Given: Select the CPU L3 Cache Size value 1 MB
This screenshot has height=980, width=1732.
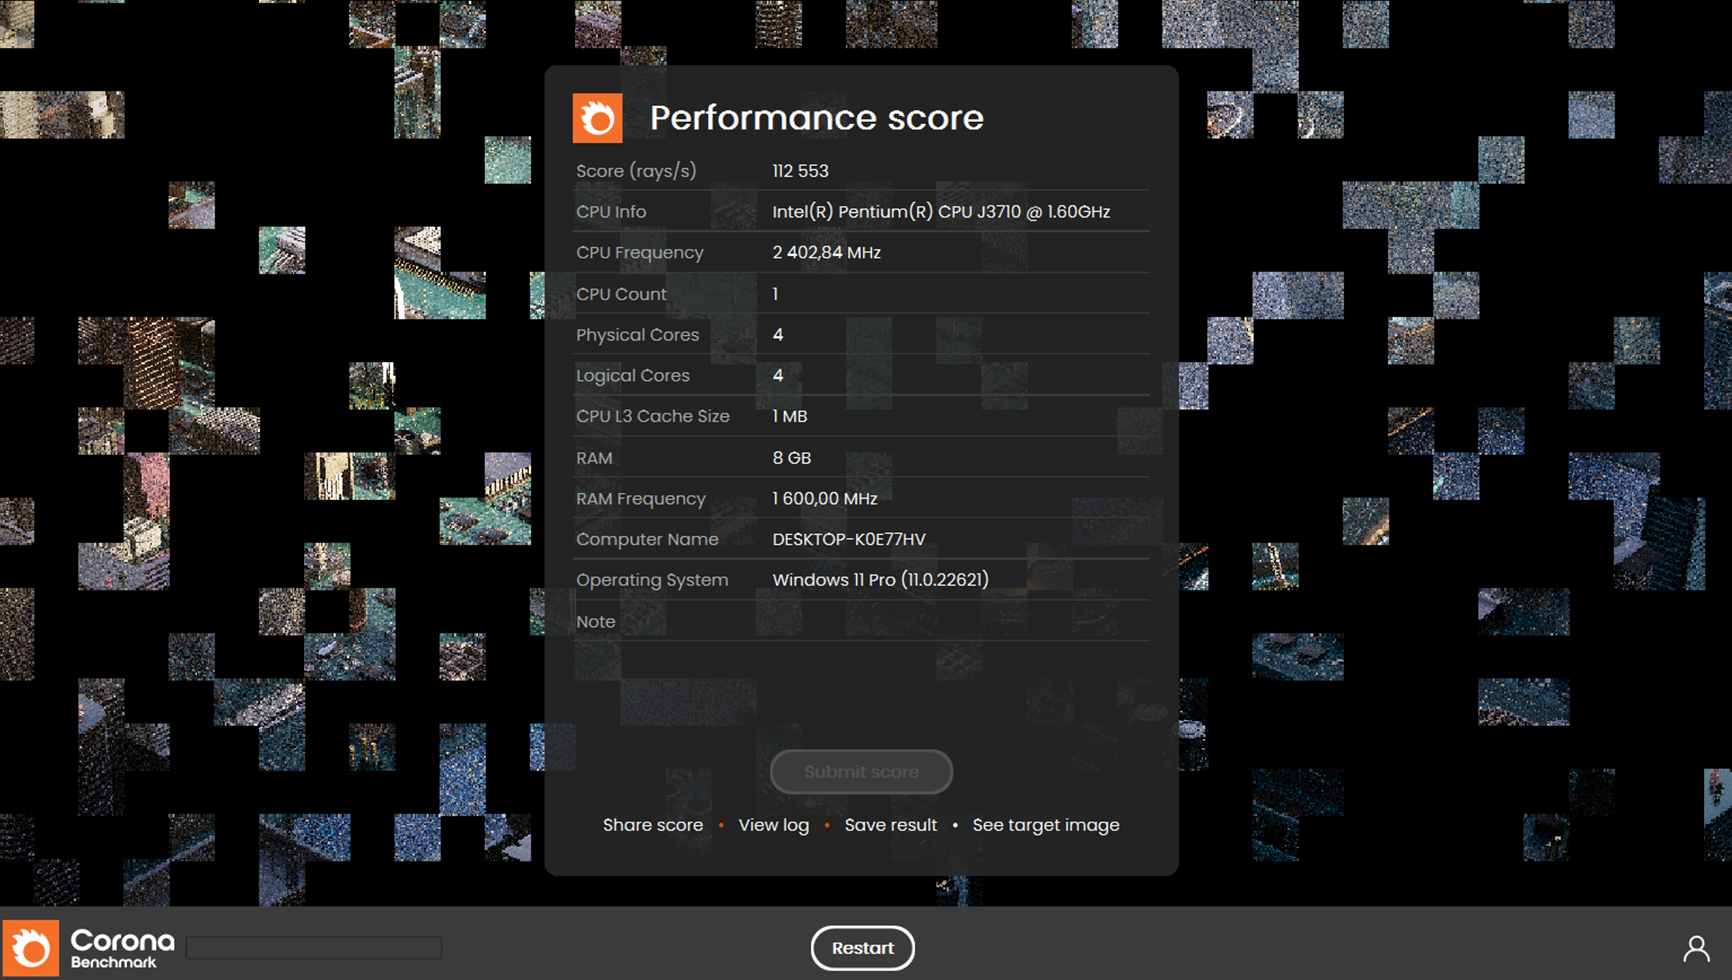Looking at the screenshot, I should click(790, 416).
